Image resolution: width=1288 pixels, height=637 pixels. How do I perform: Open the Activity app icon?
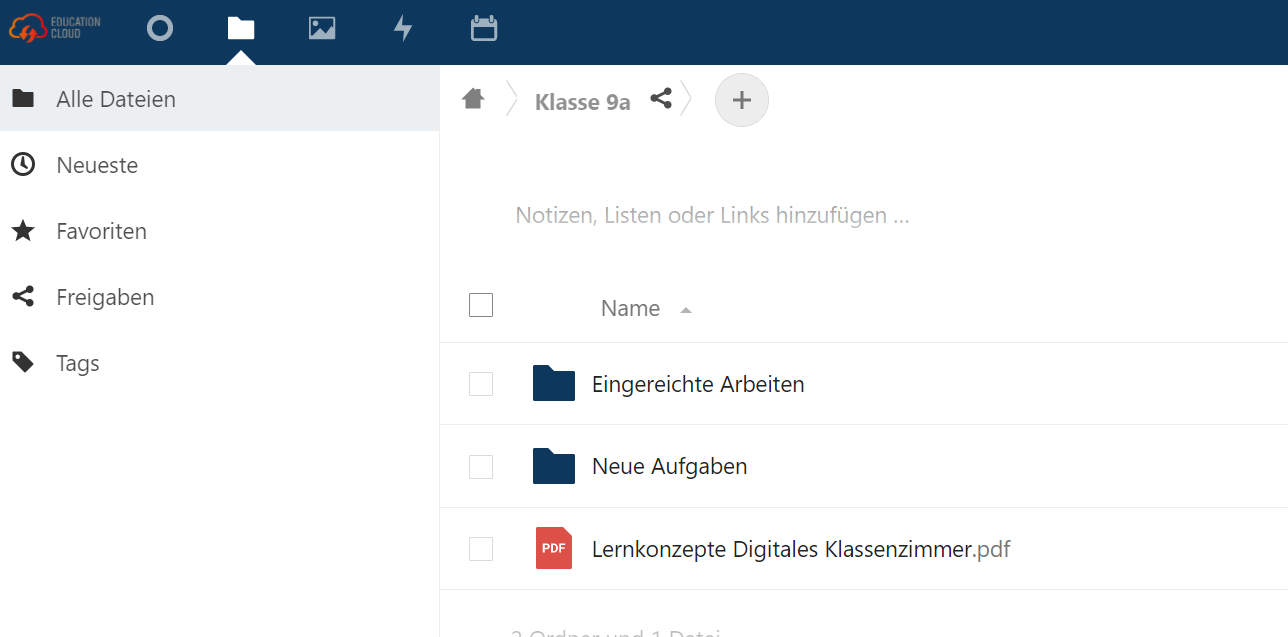403,28
